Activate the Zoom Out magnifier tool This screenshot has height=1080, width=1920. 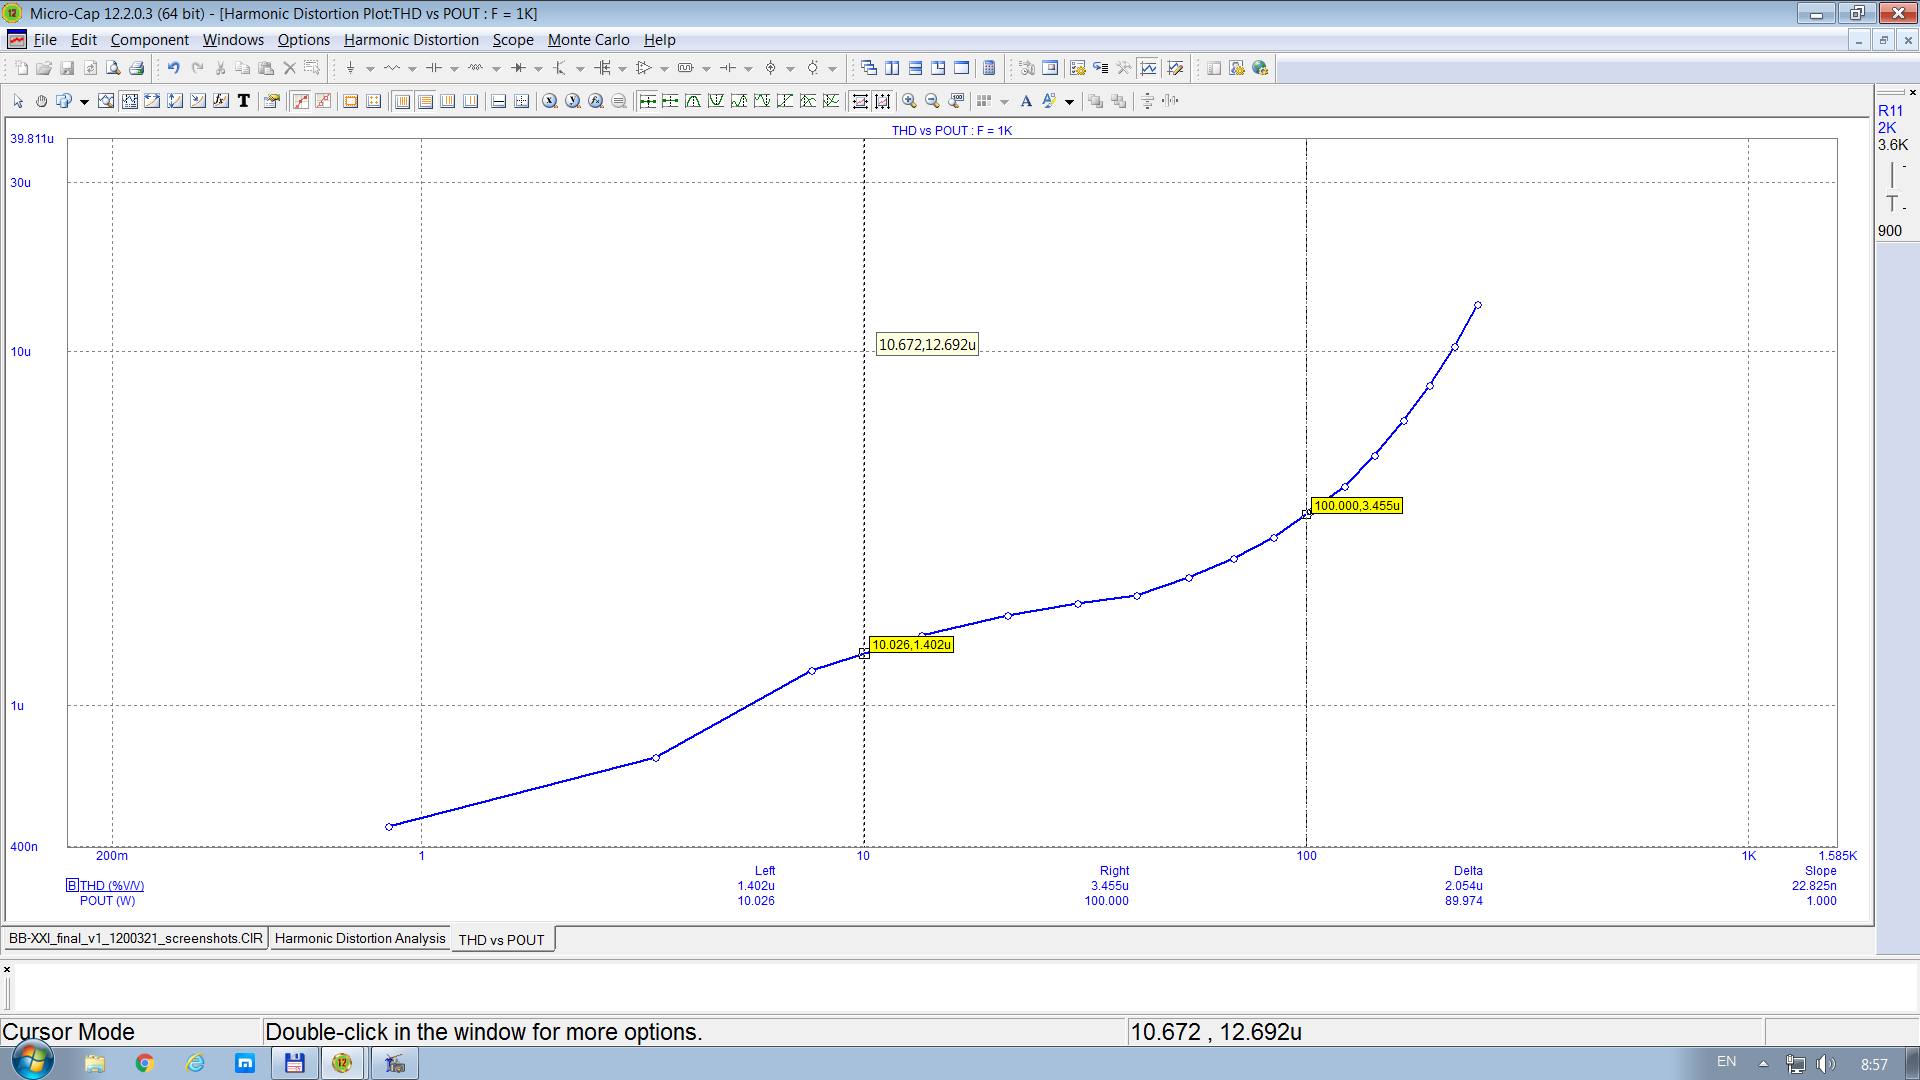point(931,101)
